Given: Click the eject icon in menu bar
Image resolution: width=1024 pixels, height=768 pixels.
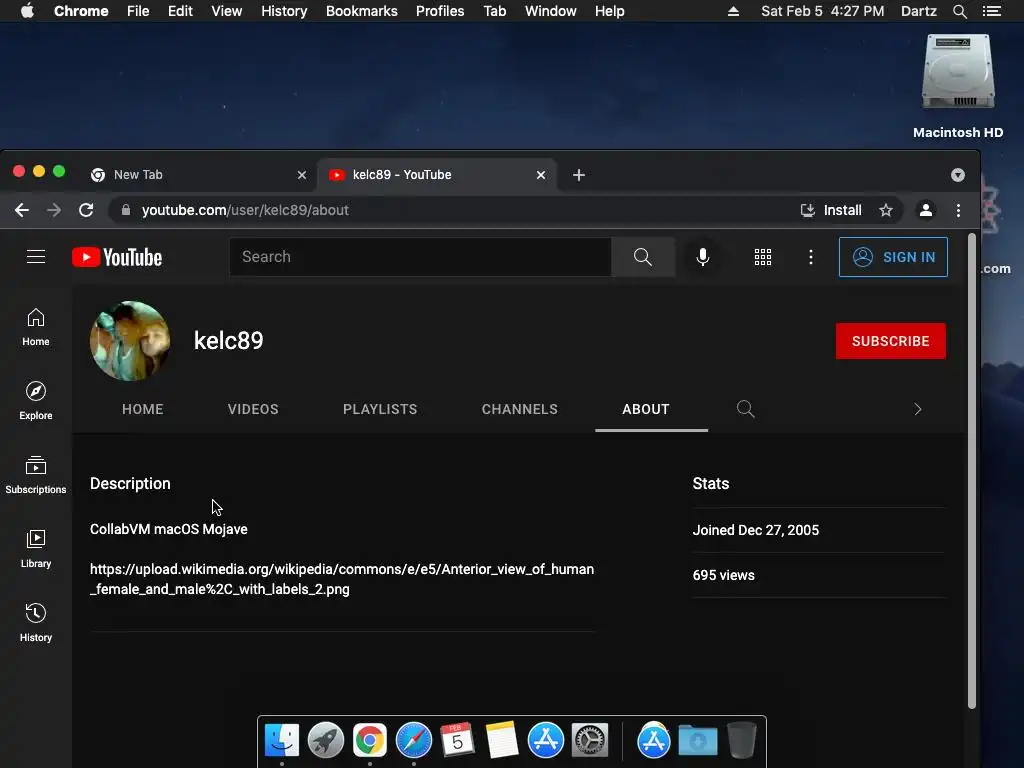Looking at the screenshot, I should tap(733, 11).
